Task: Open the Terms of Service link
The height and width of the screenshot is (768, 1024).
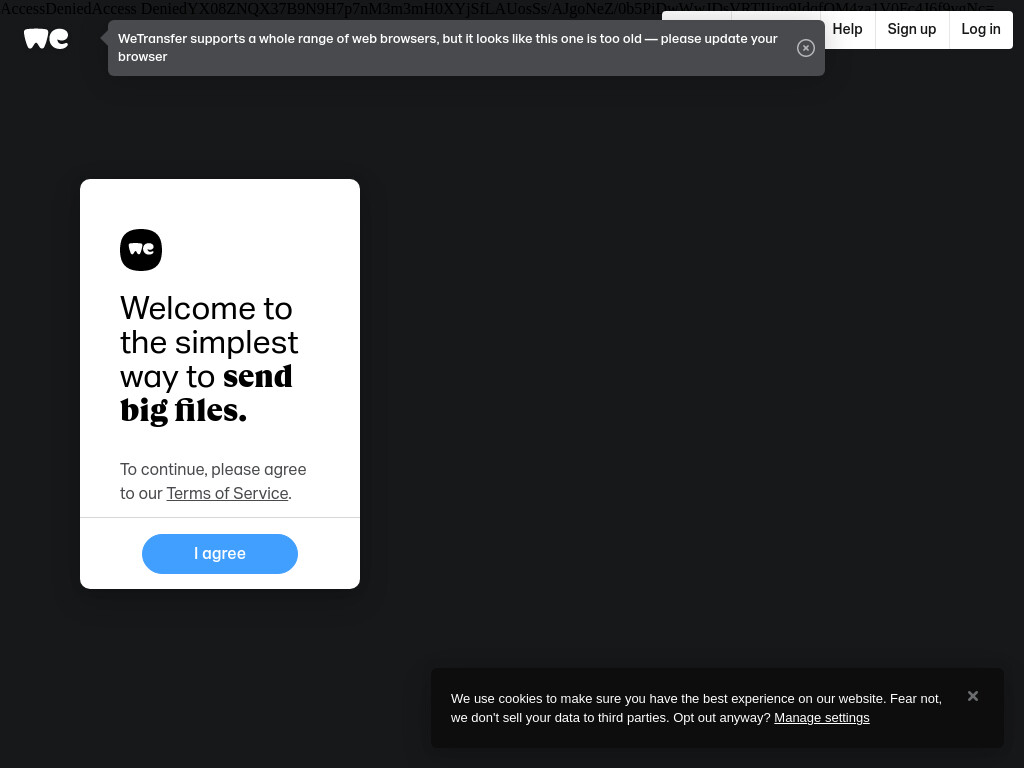Action: (x=227, y=493)
